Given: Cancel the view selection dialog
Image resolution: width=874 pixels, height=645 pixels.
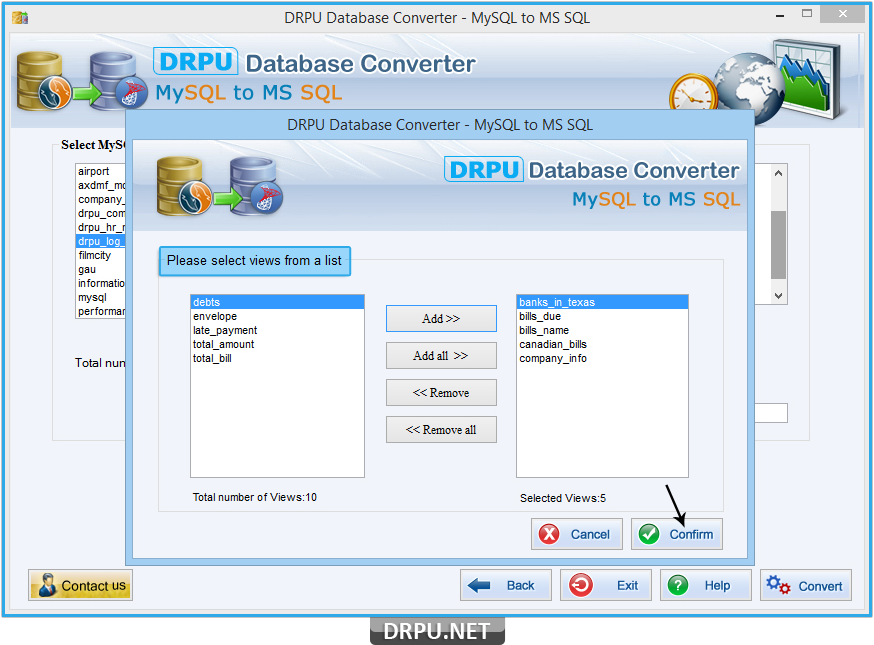Looking at the screenshot, I should pyautogui.click(x=576, y=534).
